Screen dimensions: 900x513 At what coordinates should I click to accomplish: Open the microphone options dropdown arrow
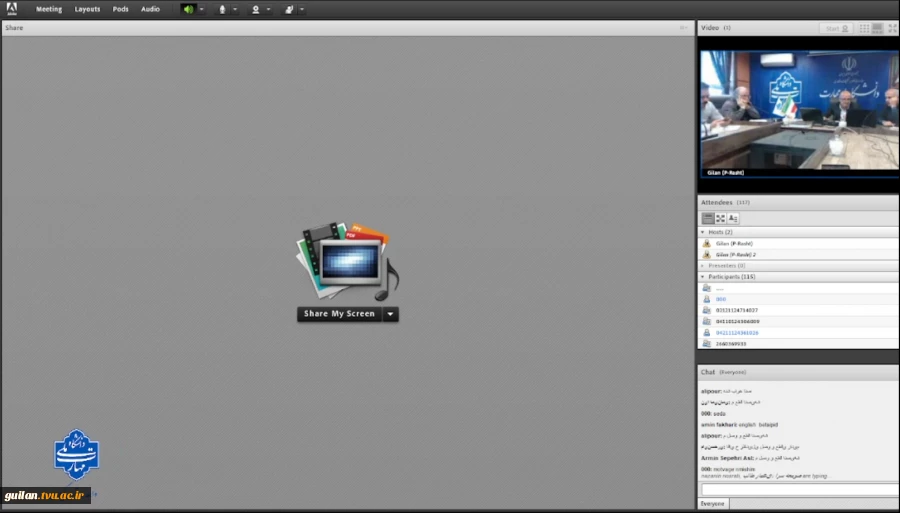tap(235, 9)
